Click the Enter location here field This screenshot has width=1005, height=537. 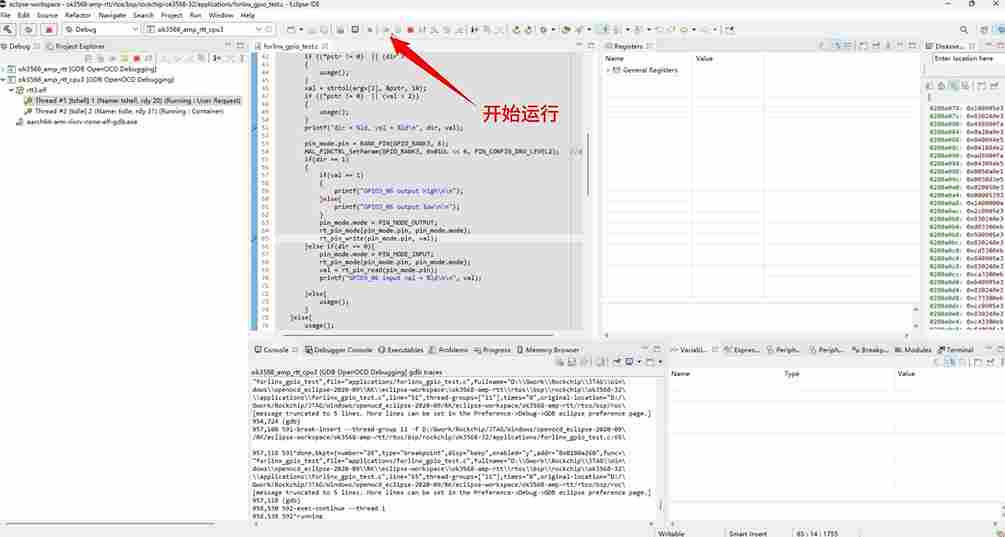click(x=965, y=59)
